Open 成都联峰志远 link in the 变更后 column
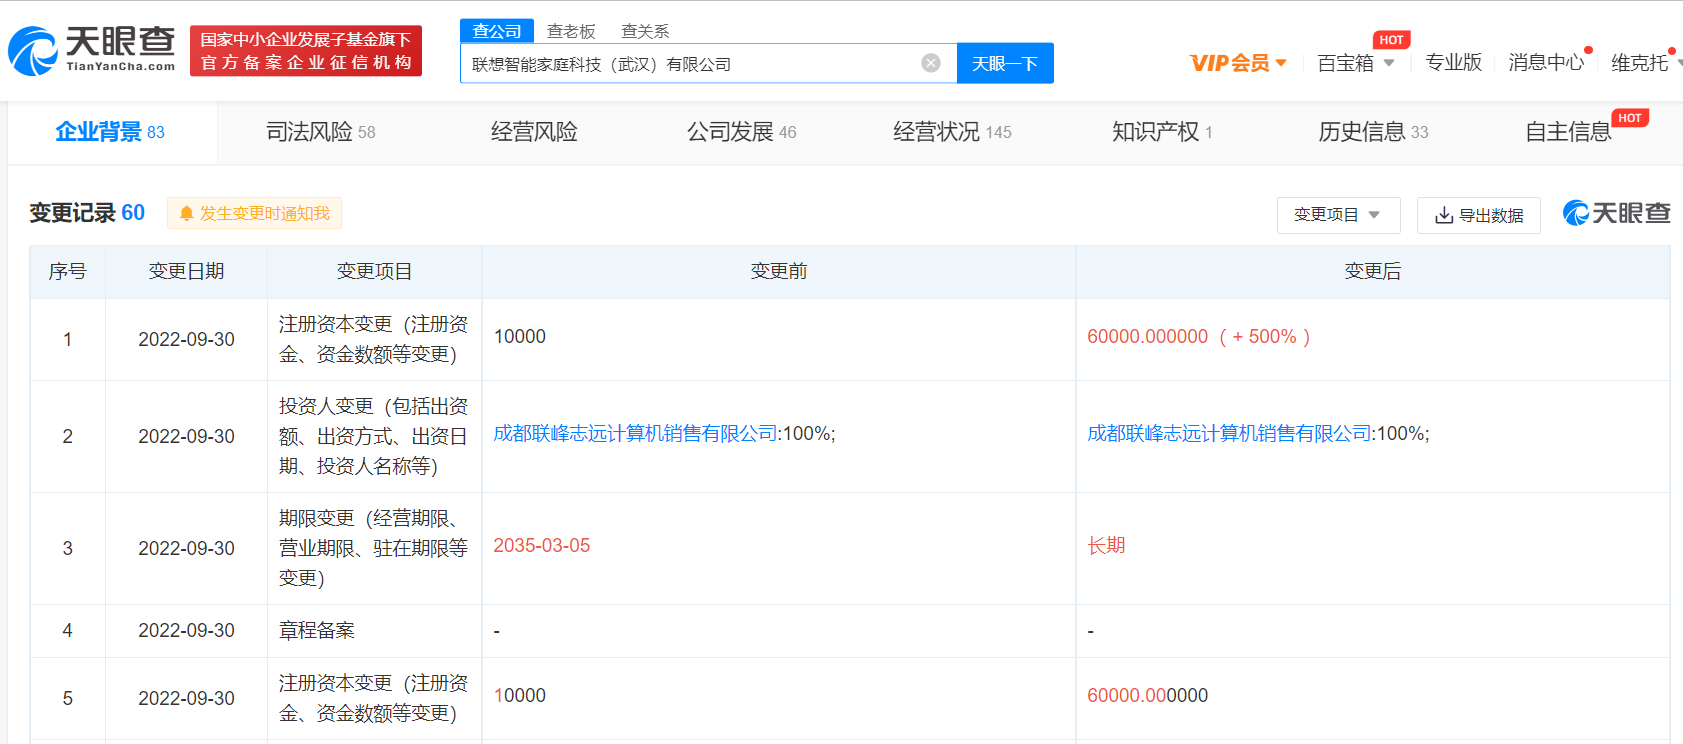Image resolution: width=1683 pixels, height=744 pixels. point(1230,434)
